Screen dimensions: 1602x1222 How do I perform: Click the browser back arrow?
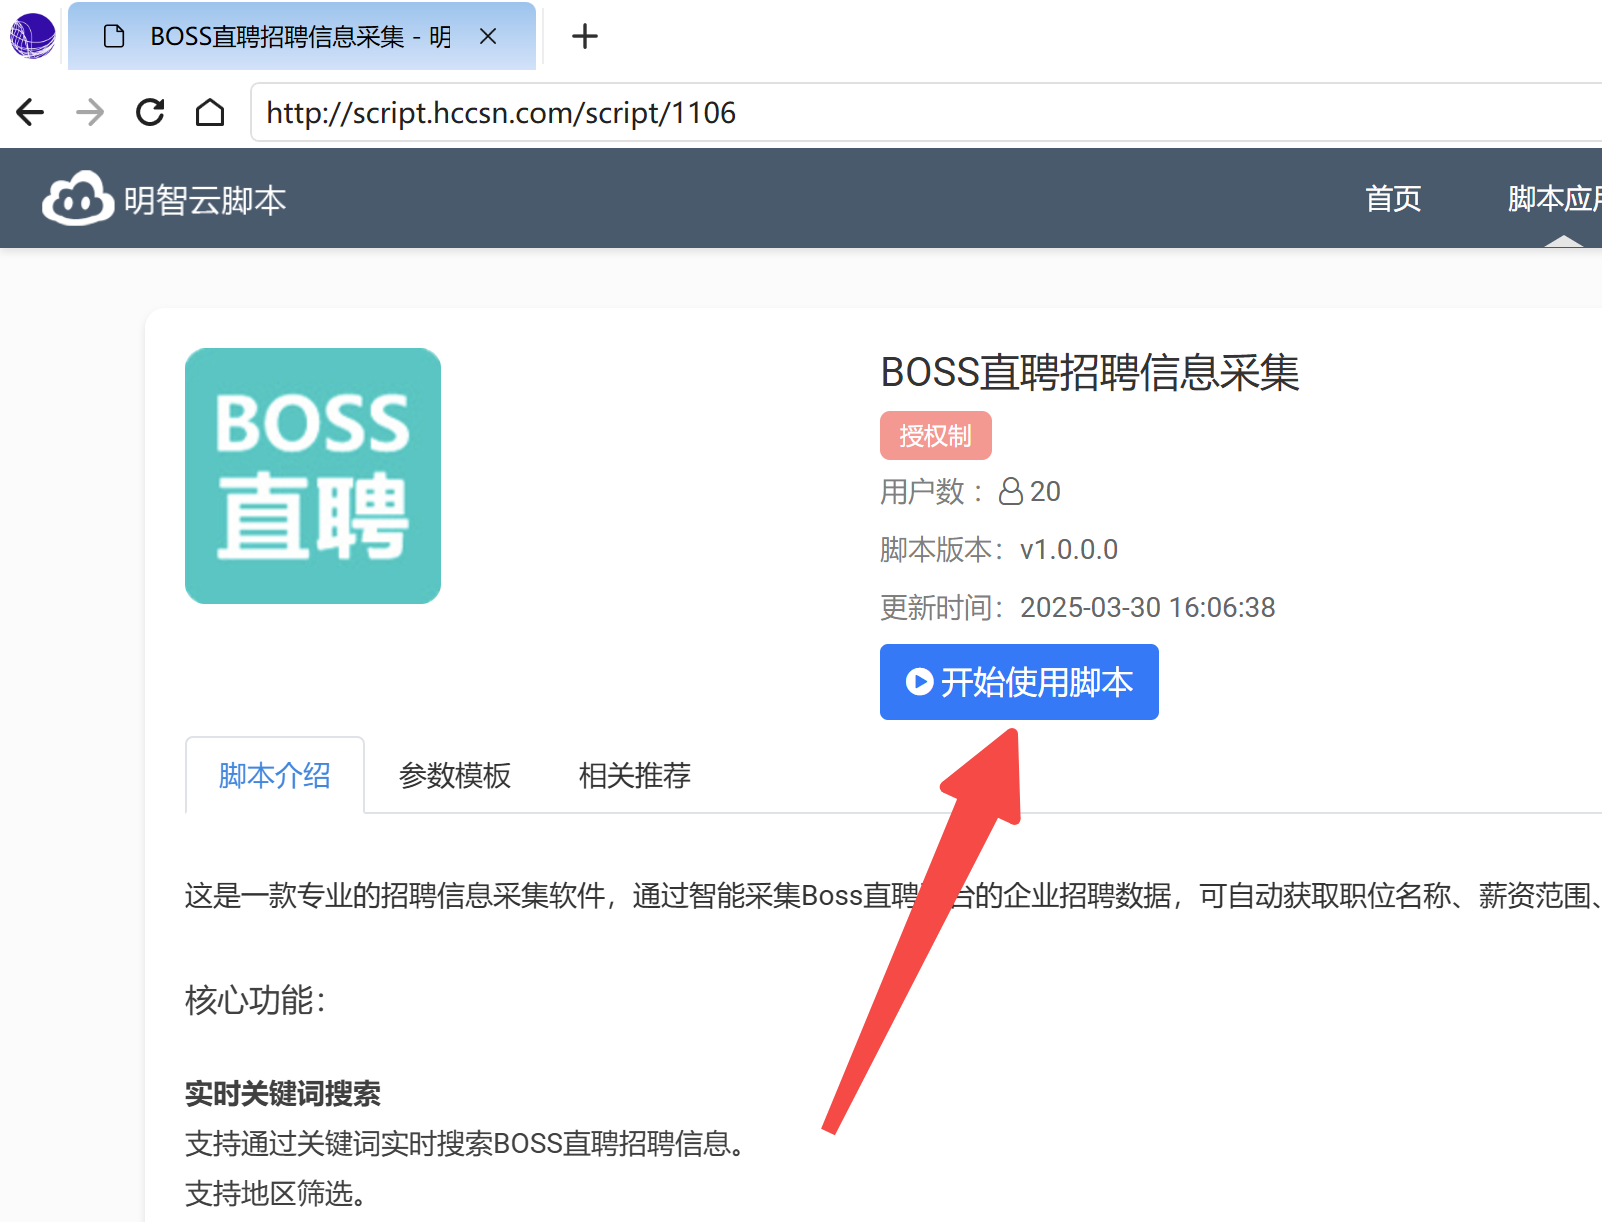pyautogui.click(x=30, y=112)
